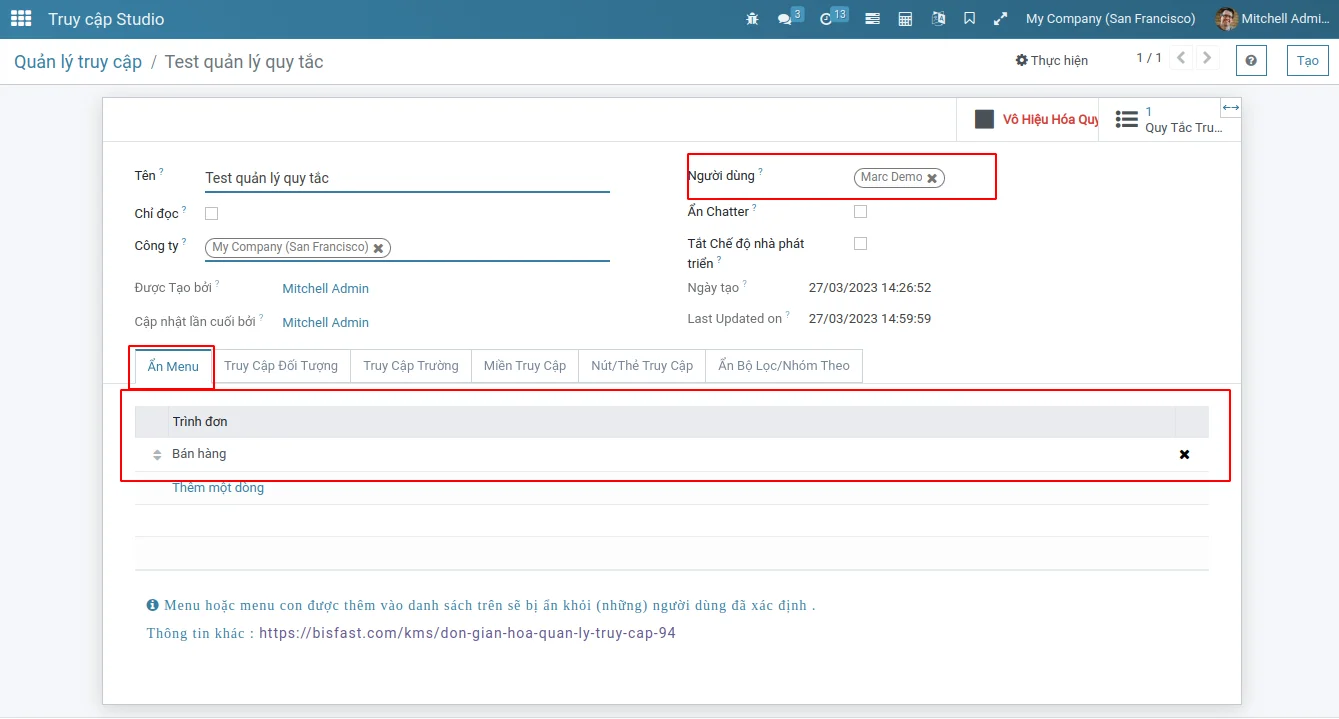
Task: Open the Thực hiện action menu
Action: (x=1052, y=60)
